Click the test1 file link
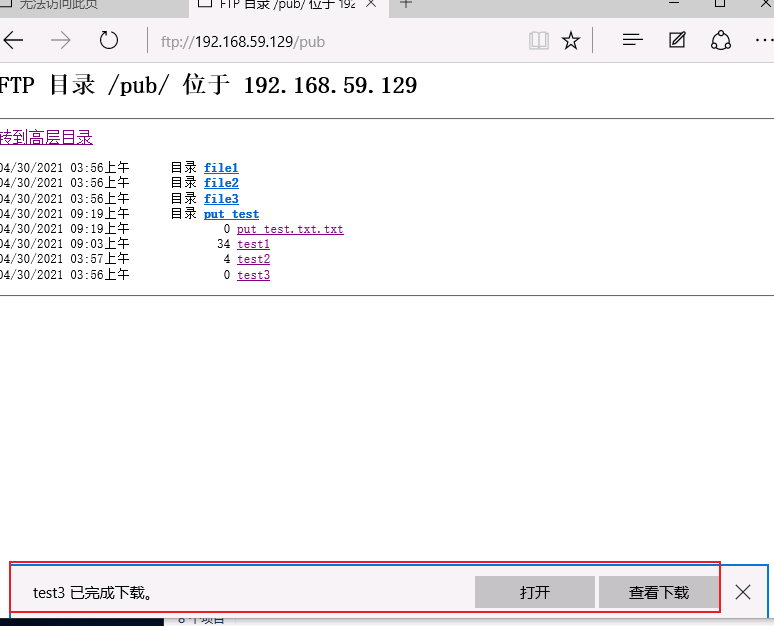 [x=253, y=244]
